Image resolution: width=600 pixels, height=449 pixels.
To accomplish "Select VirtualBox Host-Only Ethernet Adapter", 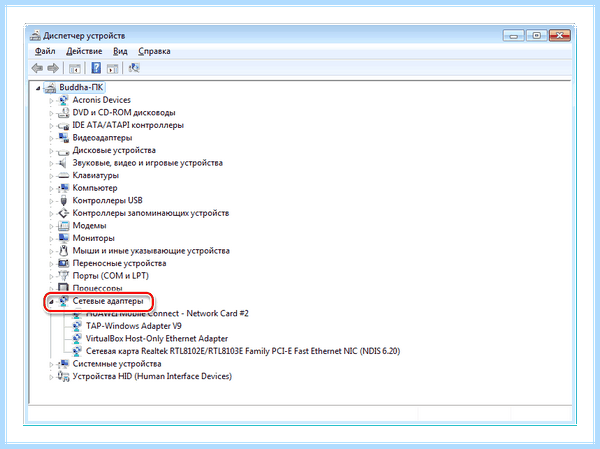I will pos(157,339).
